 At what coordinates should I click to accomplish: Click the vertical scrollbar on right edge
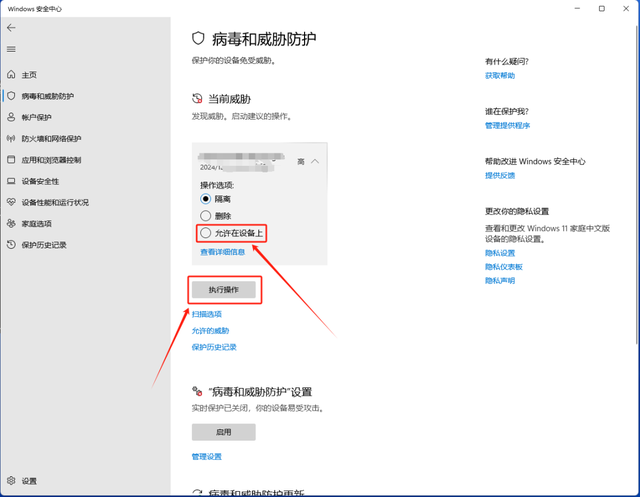coord(637,184)
